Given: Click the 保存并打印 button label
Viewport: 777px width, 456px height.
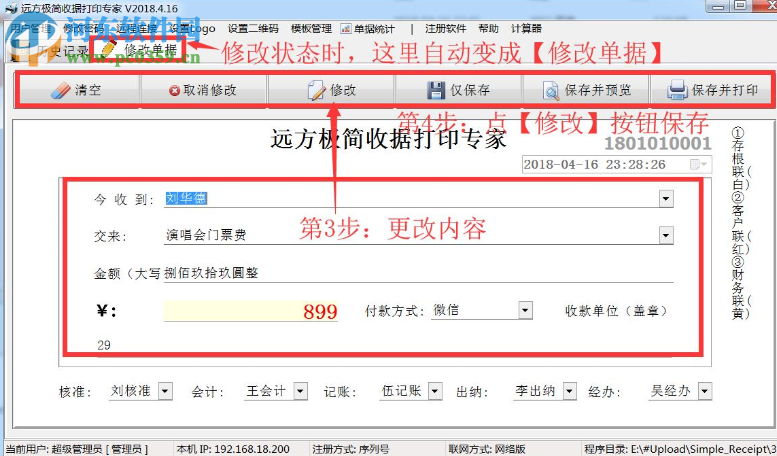Looking at the screenshot, I should (724, 90).
